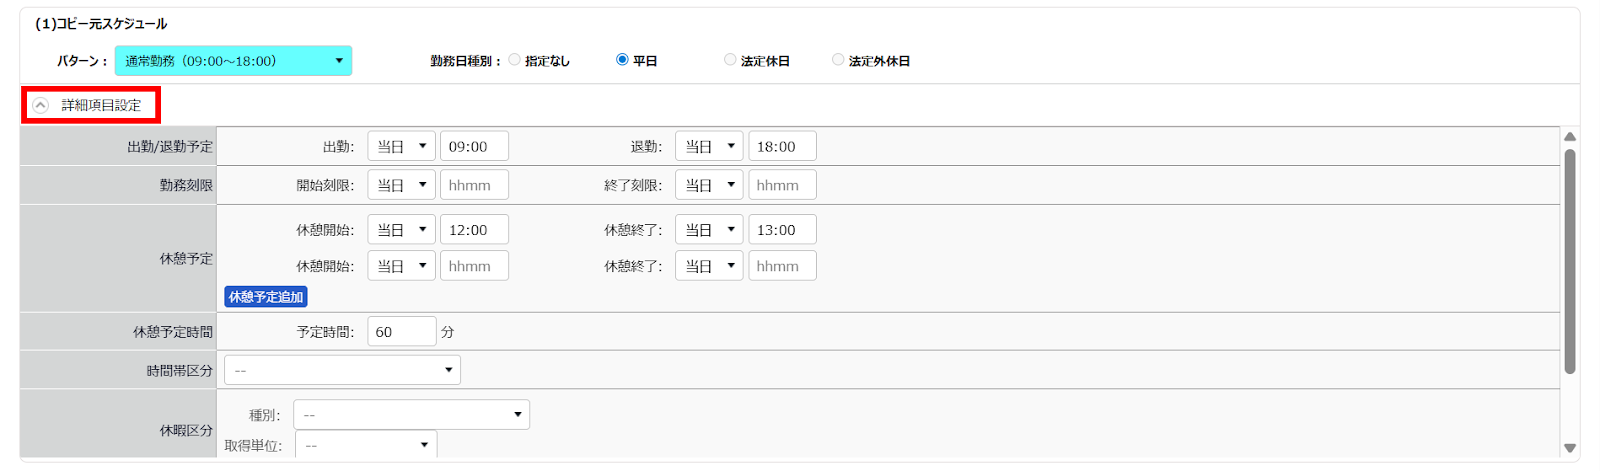The height and width of the screenshot is (471, 1600).
Task: Open the second 休憩終了 day dropdown
Action: pyautogui.click(x=709, y=265)
